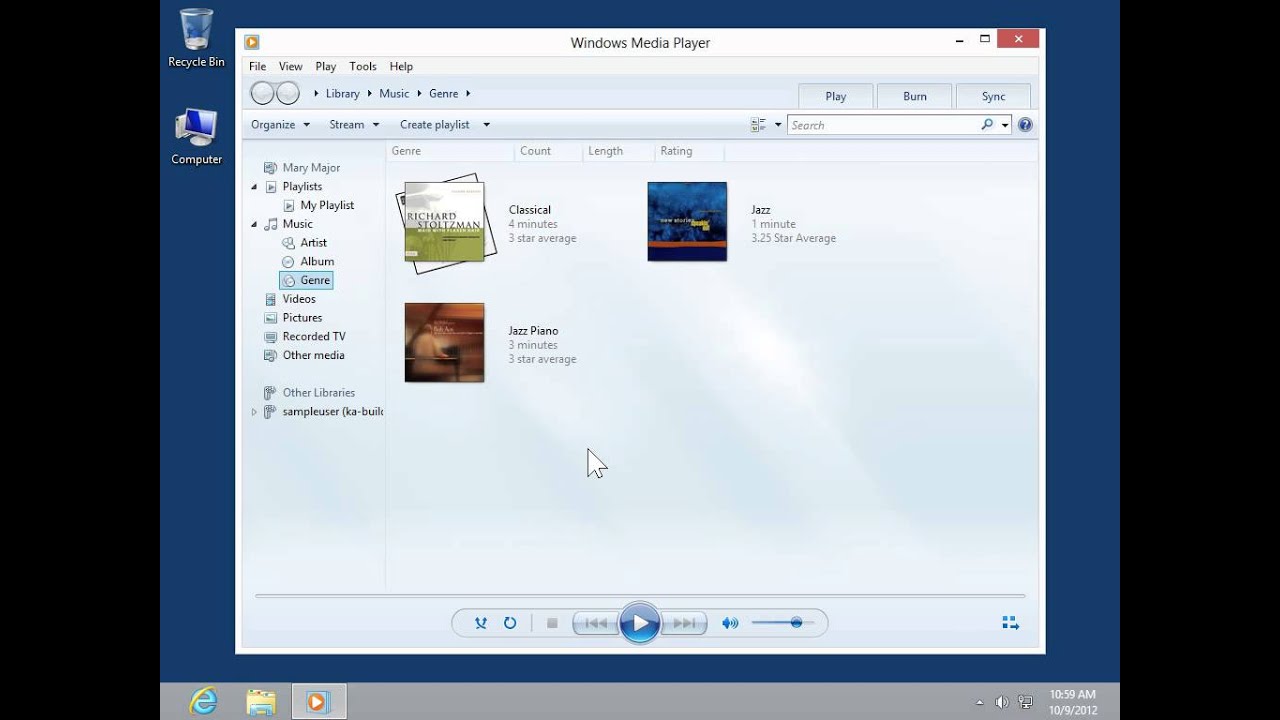Start playback with the Play button
Image resolution: width=1280 pixels, height=720 pixels.
coord(640,623)
